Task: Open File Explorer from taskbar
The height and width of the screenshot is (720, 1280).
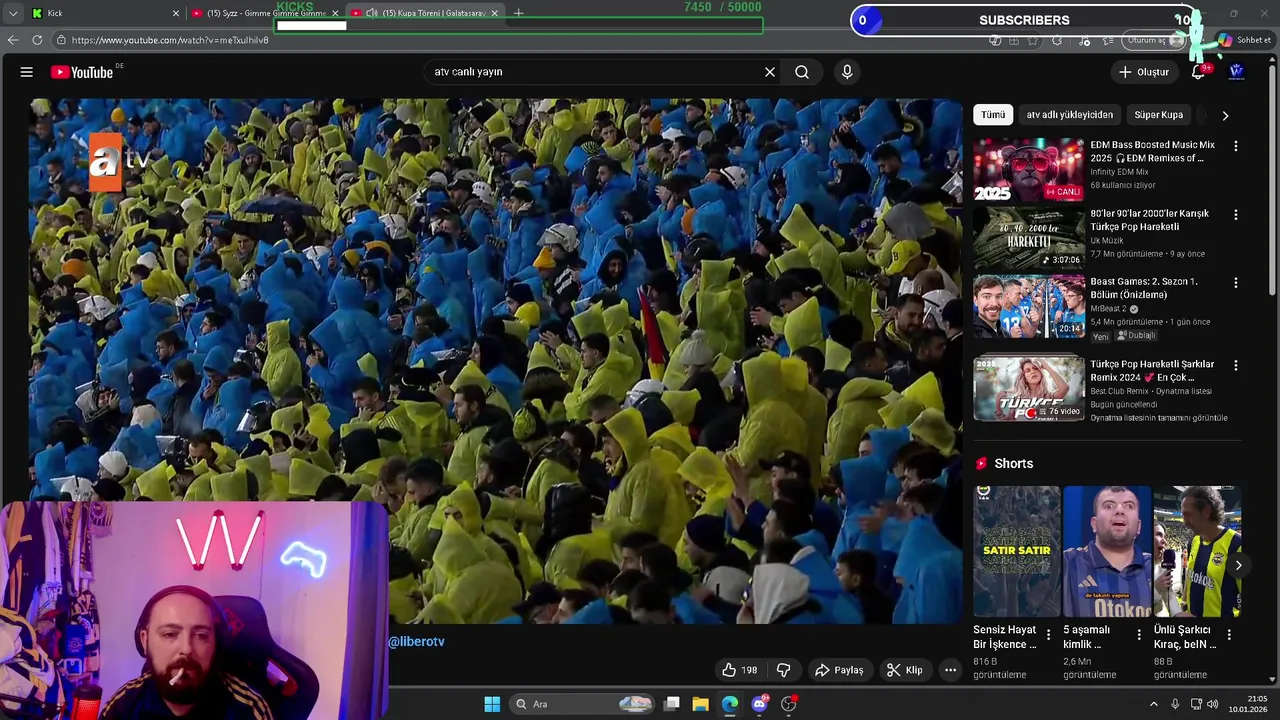Action: 701,704
